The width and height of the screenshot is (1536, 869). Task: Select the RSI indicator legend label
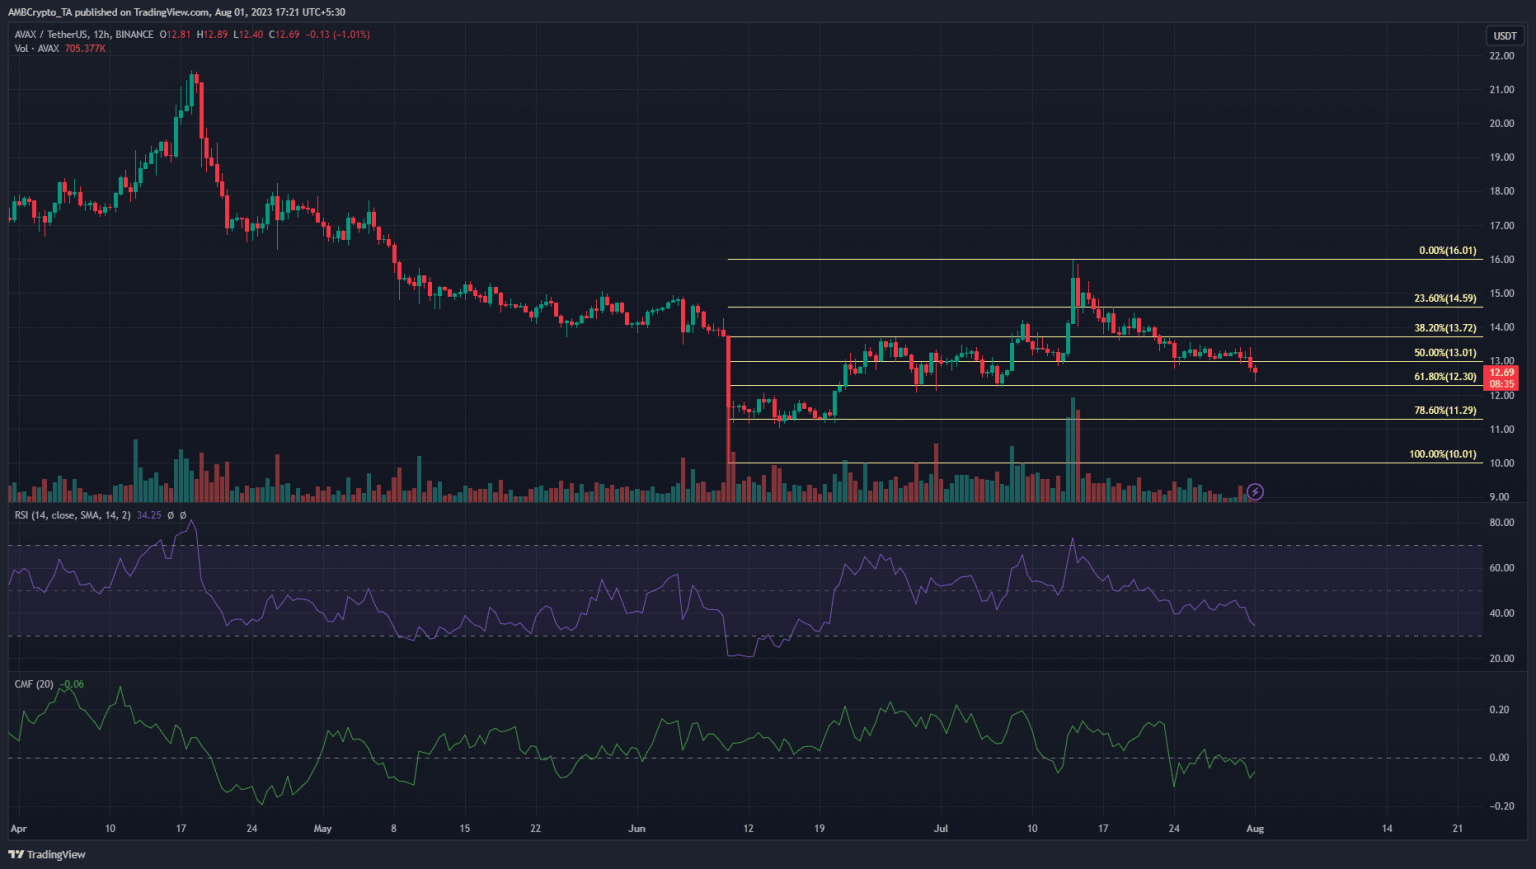(x=72, y=515)
